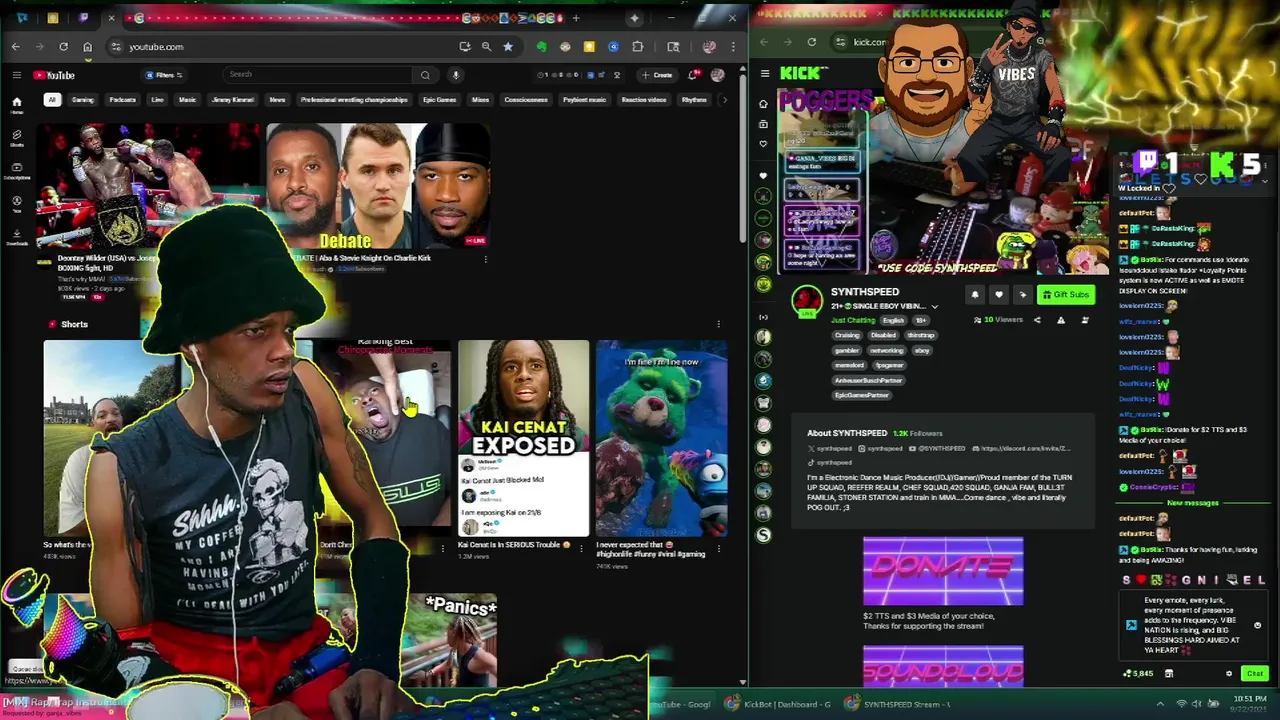Click the 10 Viewers count
This screenshot has height=720, width=1280.
click(998, 320)
